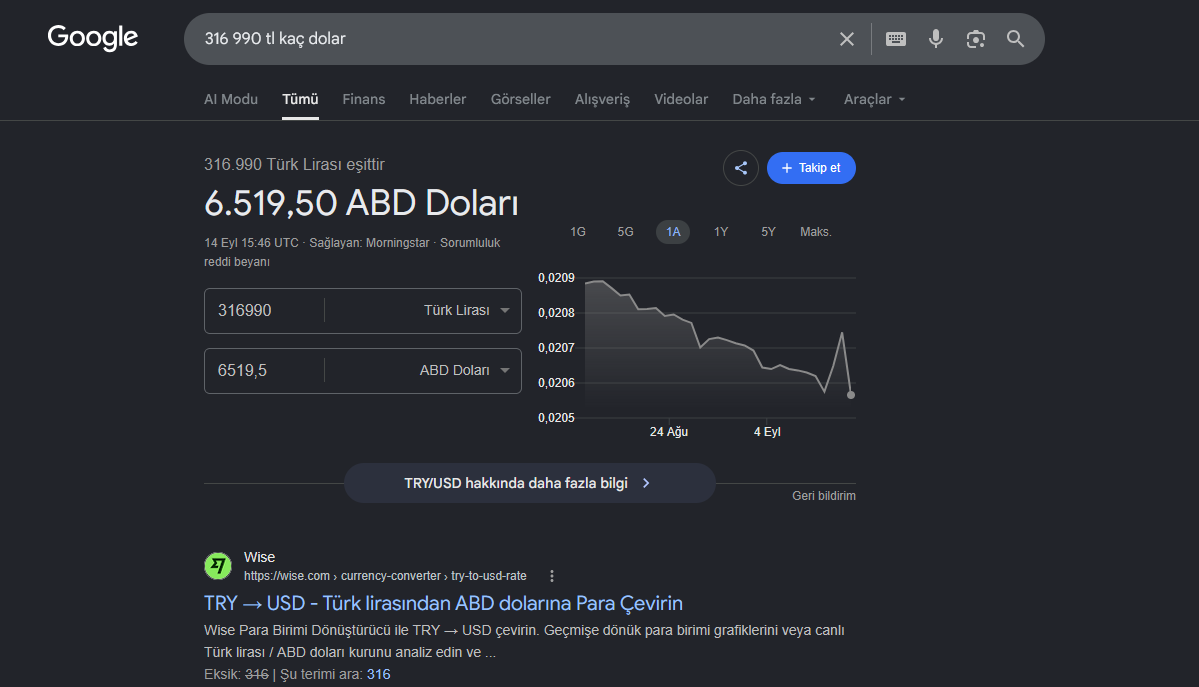Screen dimensions: 1199x687
Task: Open the Videolar tab
Action: [681, 99]
